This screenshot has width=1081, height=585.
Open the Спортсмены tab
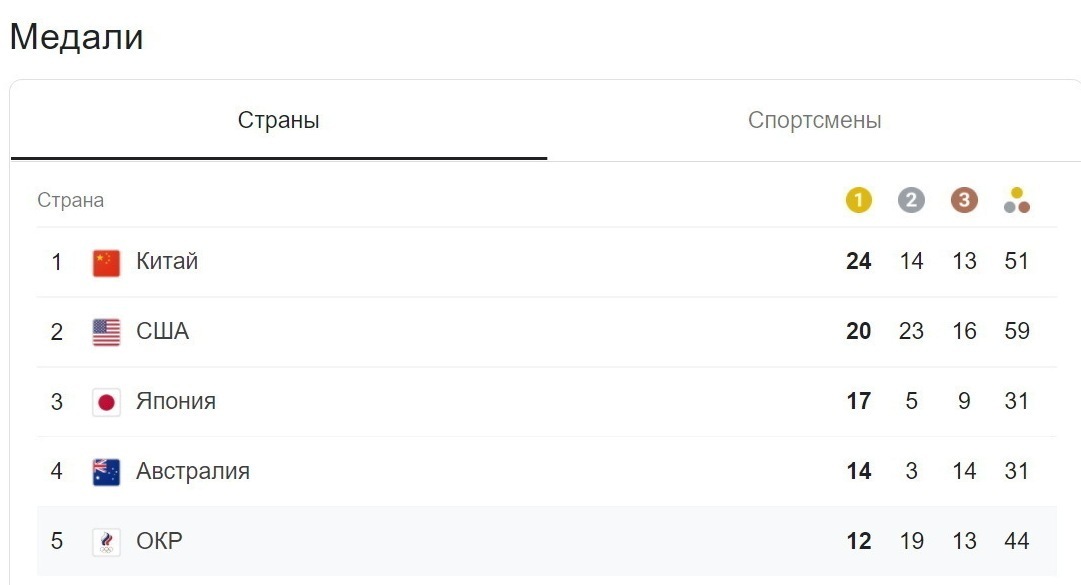click(x=814, y=121)
